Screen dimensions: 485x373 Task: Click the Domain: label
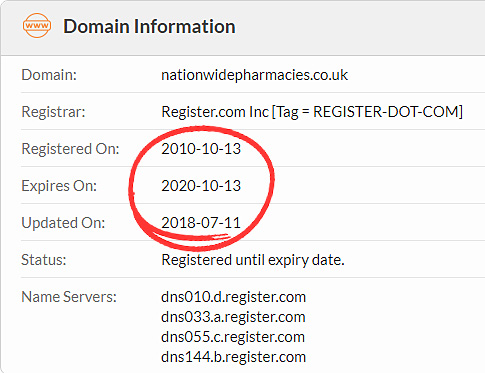[49, 75]
